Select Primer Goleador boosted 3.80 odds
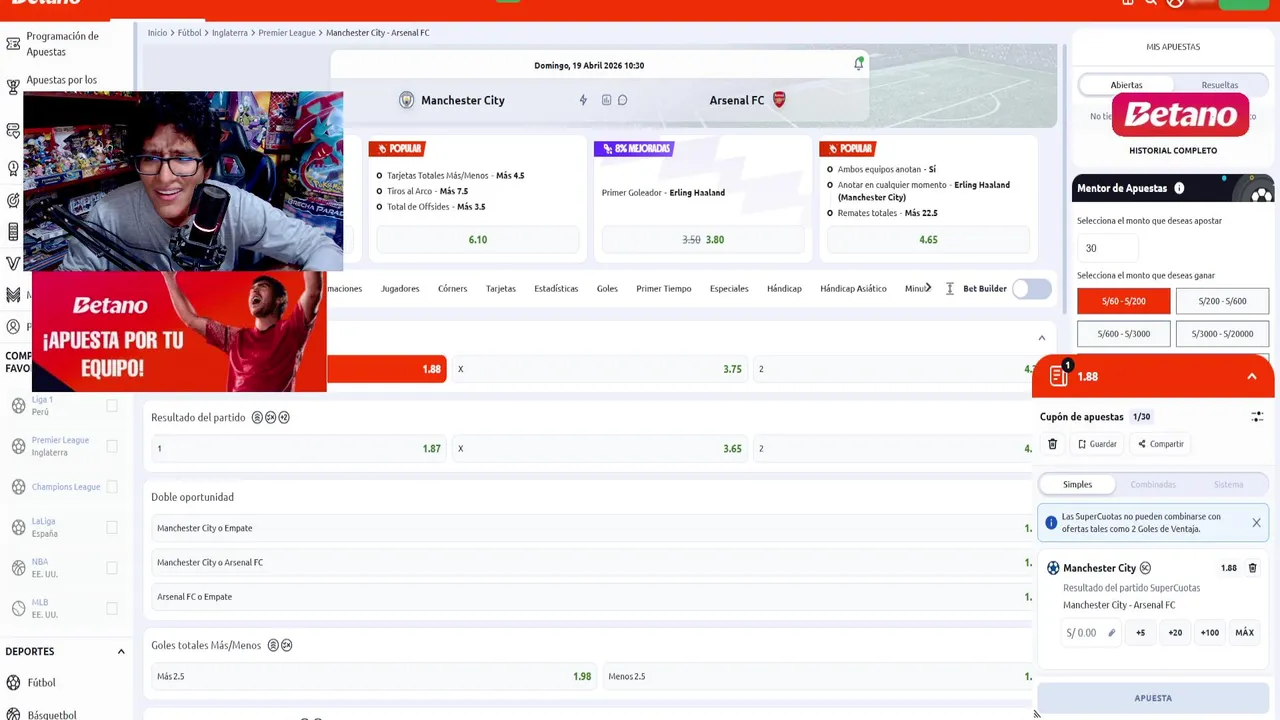Viewport: 1280px width, 720px height. (703, 240)
